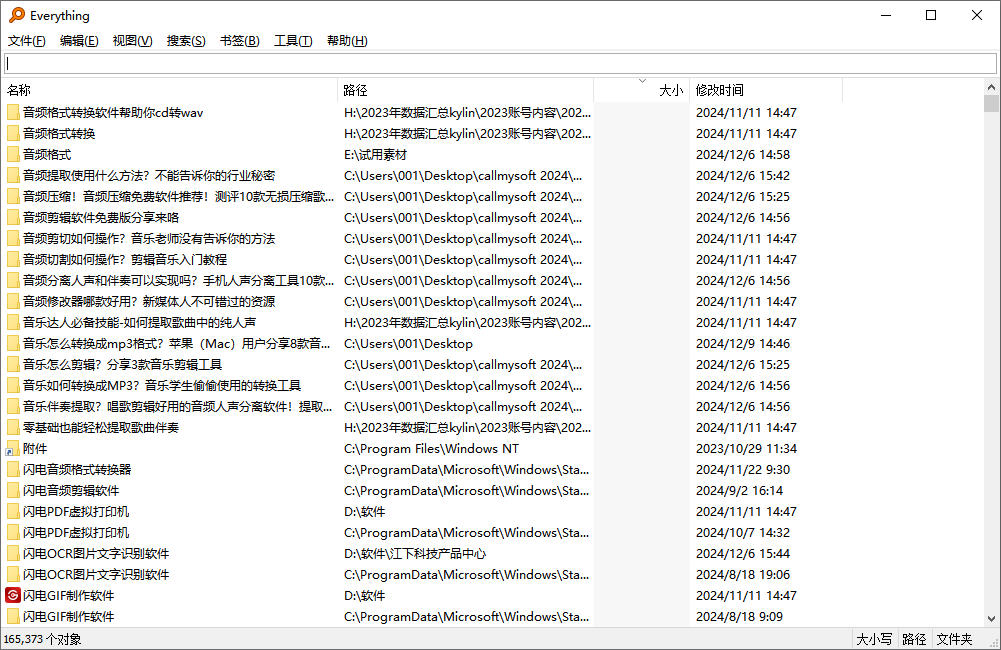Click the vertical scrollbar thumb

991,103
